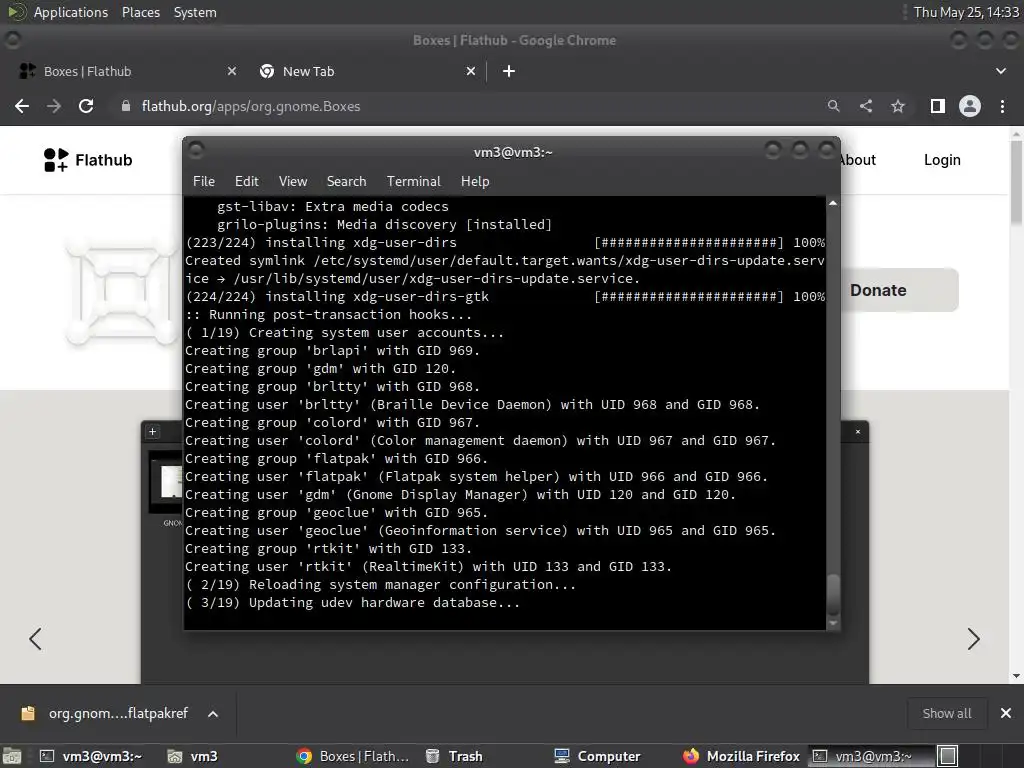1024x768 pixels.
Task: Open the terminal Edit menu
Action: [246, 181]
